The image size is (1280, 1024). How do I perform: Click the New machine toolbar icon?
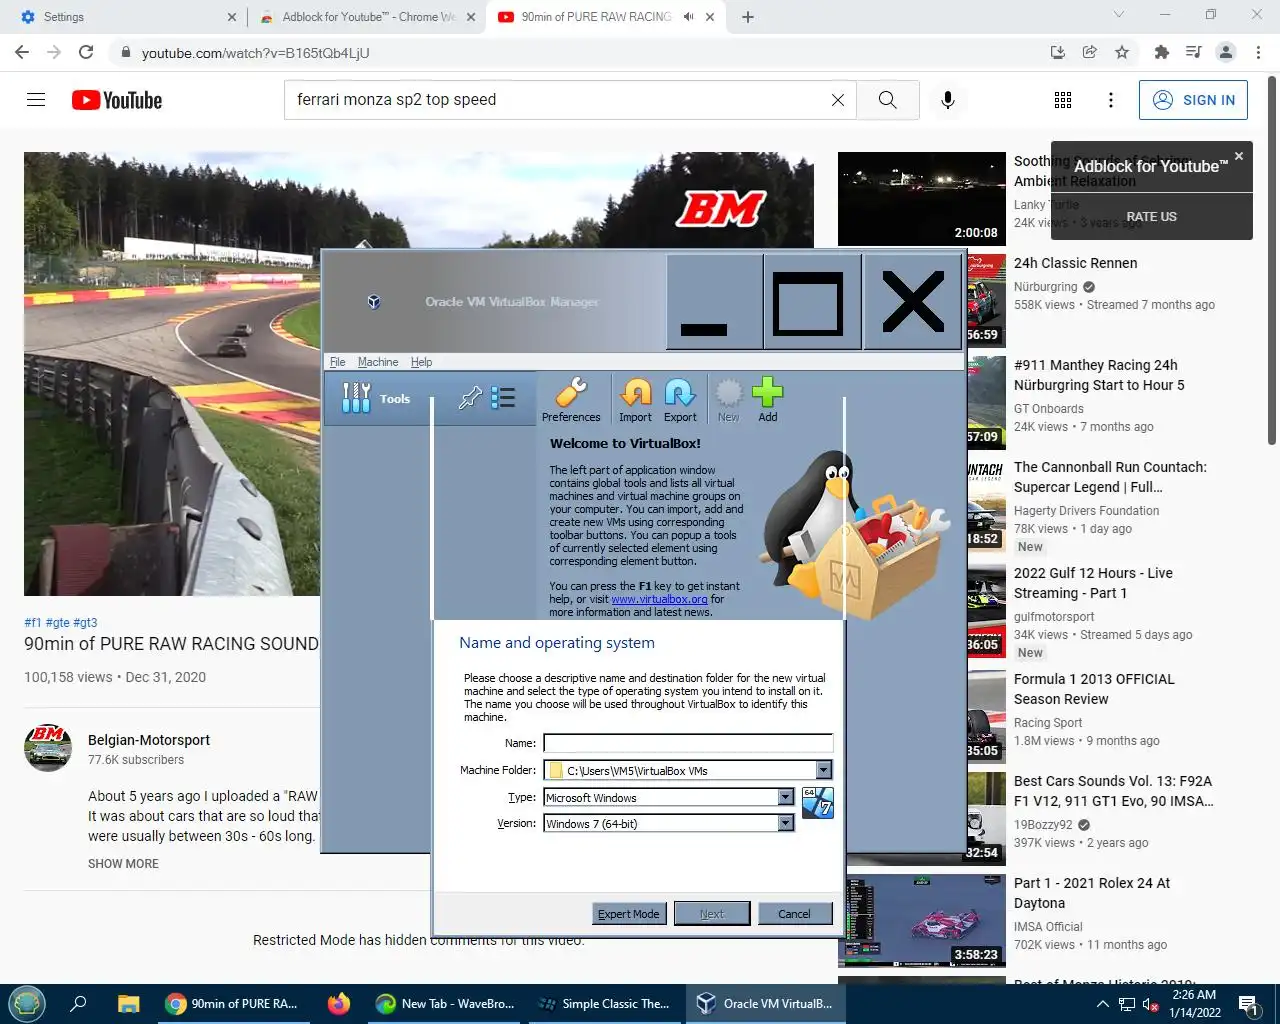[x=728, y=400]
